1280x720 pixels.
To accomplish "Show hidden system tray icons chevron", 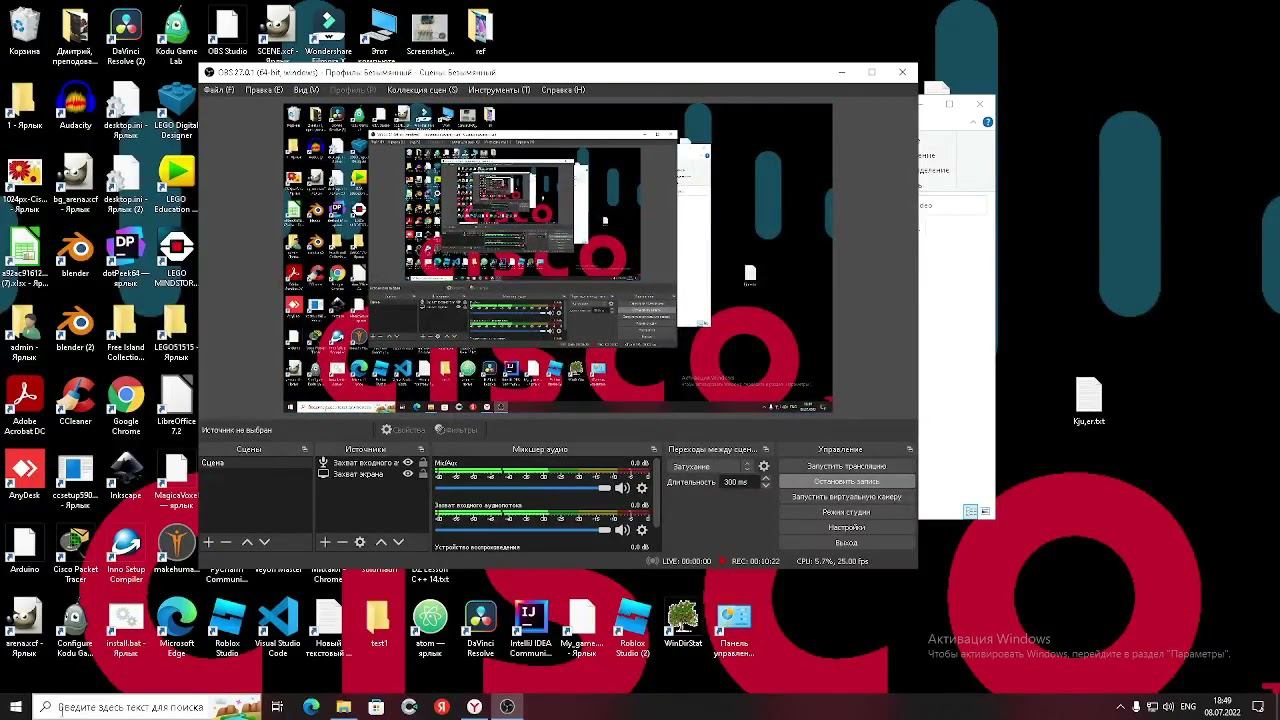I will pos(1120,707).
